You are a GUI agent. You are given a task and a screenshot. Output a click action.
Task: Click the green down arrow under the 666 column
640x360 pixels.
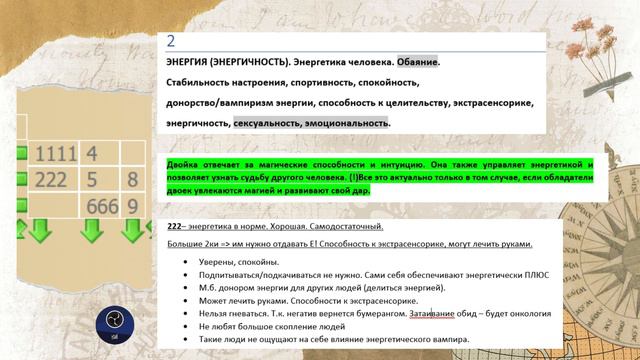91,231
